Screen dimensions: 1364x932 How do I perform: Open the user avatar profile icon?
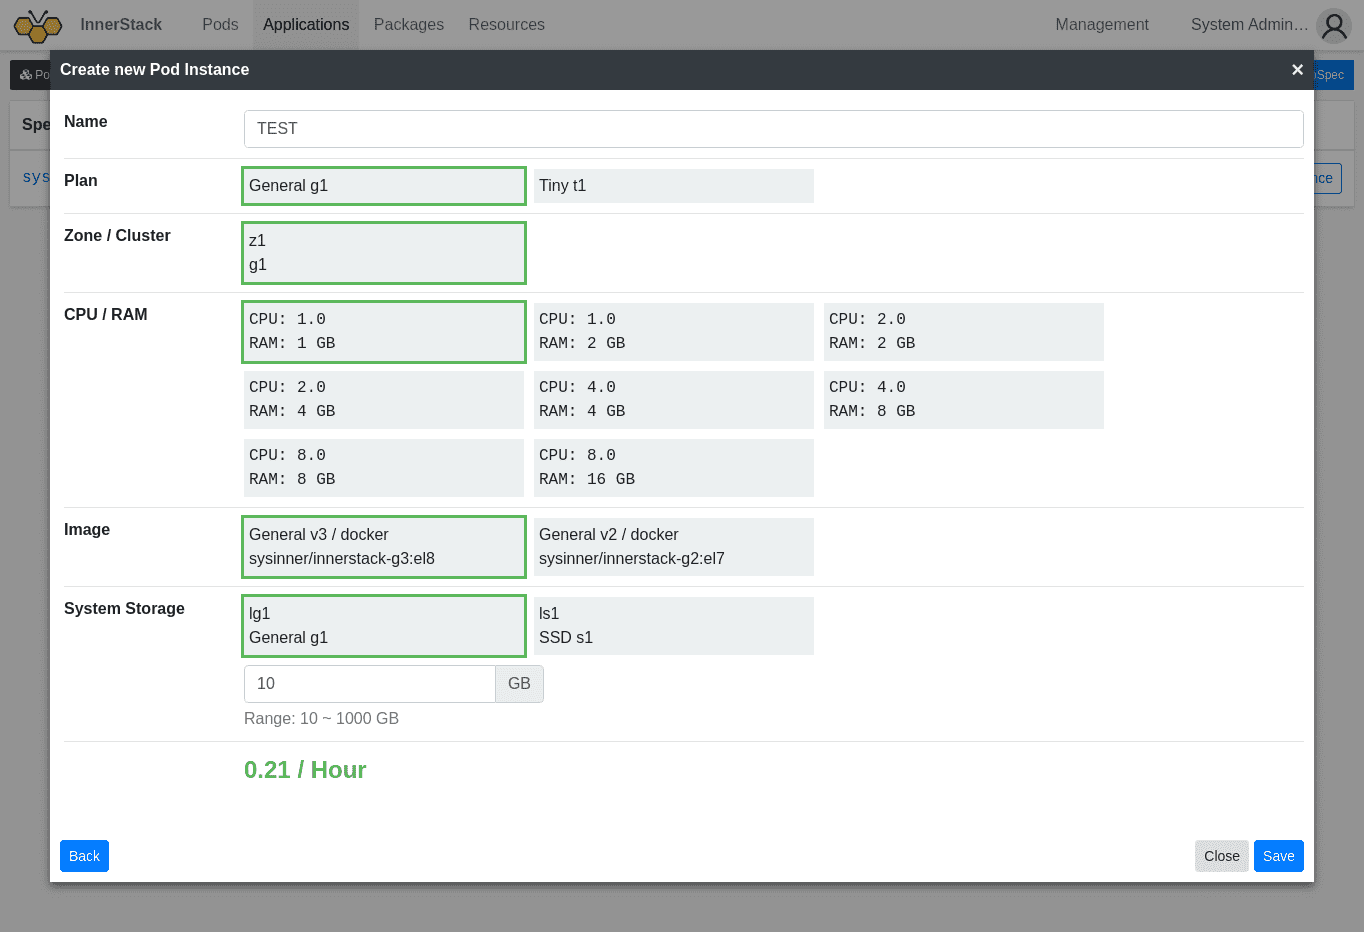click(1334, 26)
